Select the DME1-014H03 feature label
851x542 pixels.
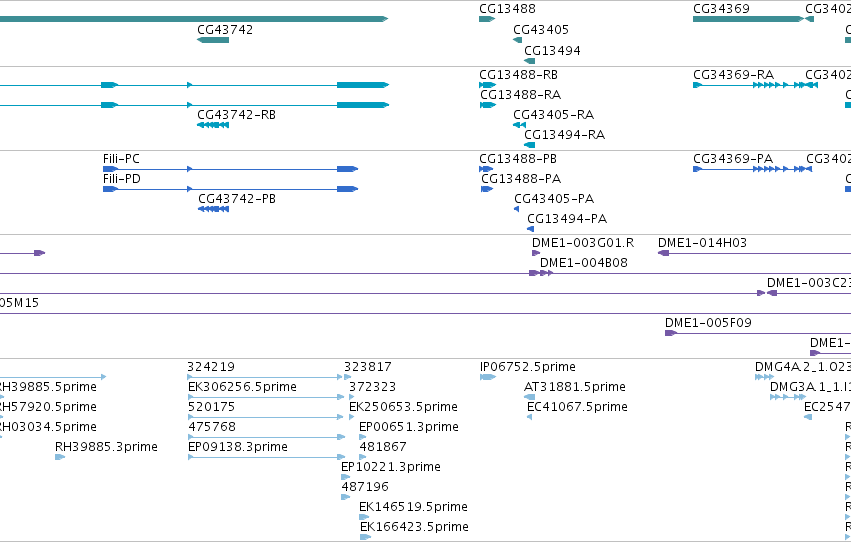(x=702, y=243)
